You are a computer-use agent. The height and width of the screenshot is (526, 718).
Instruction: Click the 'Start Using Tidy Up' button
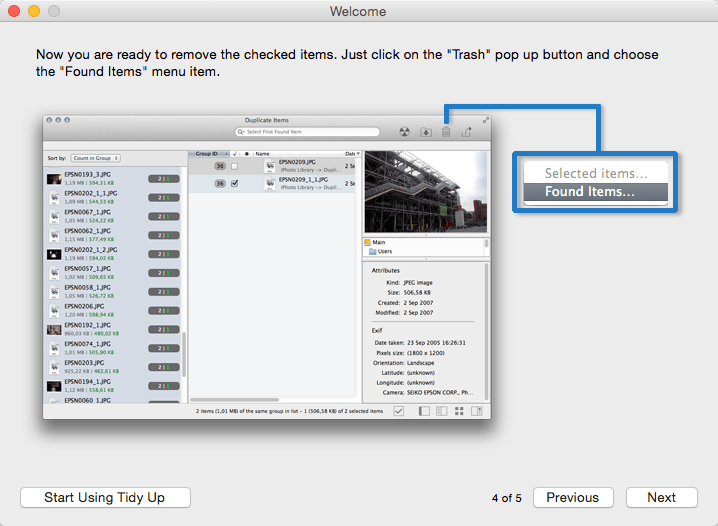[x=105, y=497]
